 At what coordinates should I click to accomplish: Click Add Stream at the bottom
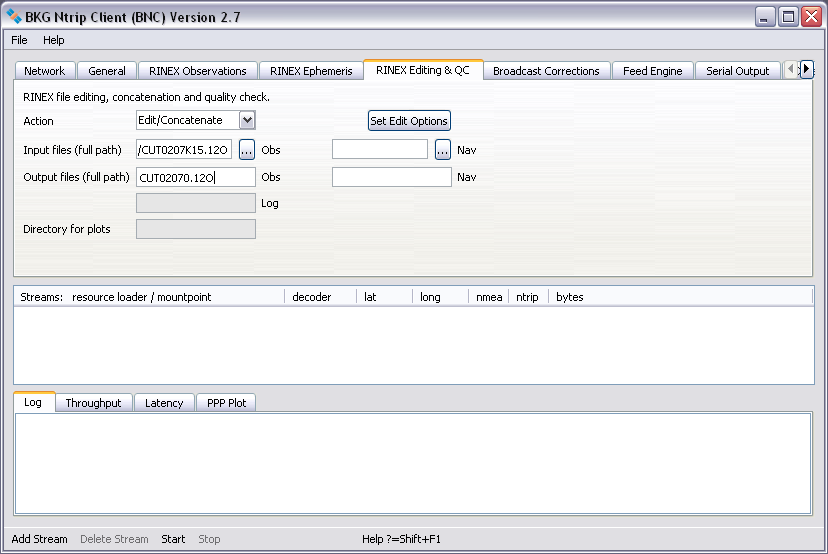pos(39,539)
